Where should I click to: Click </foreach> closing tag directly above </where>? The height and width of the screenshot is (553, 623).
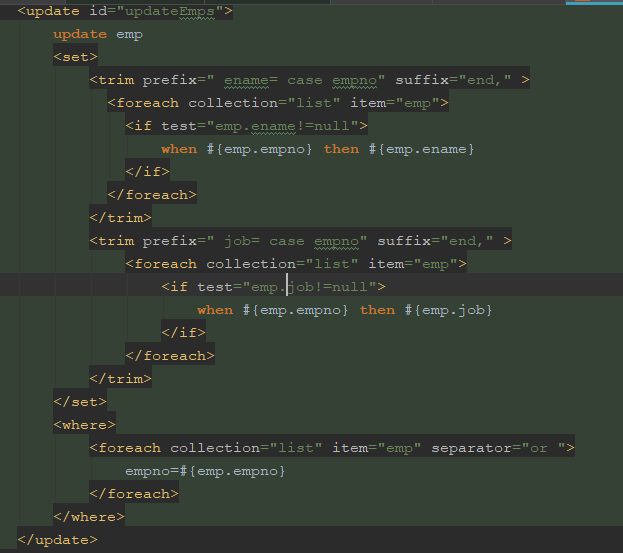(134, 494)
